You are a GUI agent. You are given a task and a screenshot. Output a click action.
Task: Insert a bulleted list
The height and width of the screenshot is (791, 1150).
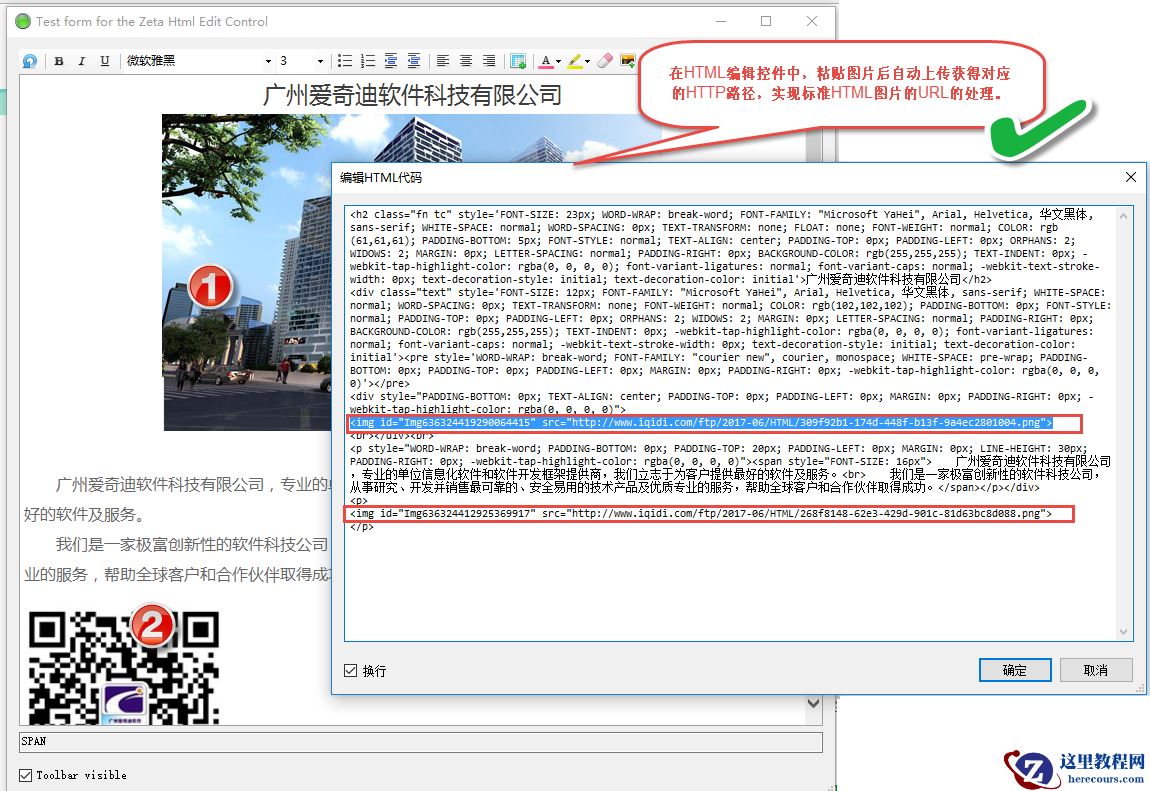coord(345,61)
